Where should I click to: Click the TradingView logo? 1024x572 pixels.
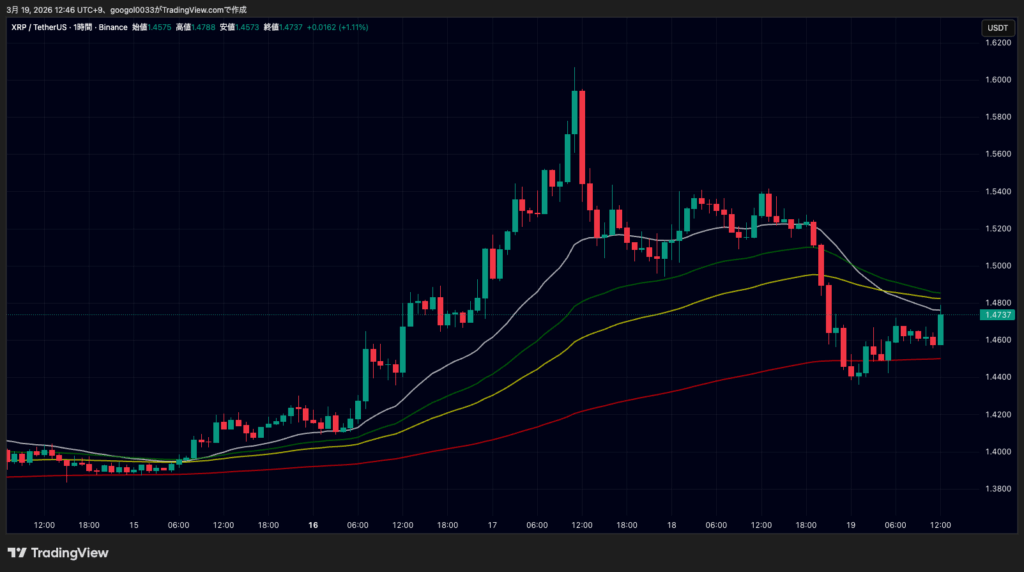[x=58, y=553]
